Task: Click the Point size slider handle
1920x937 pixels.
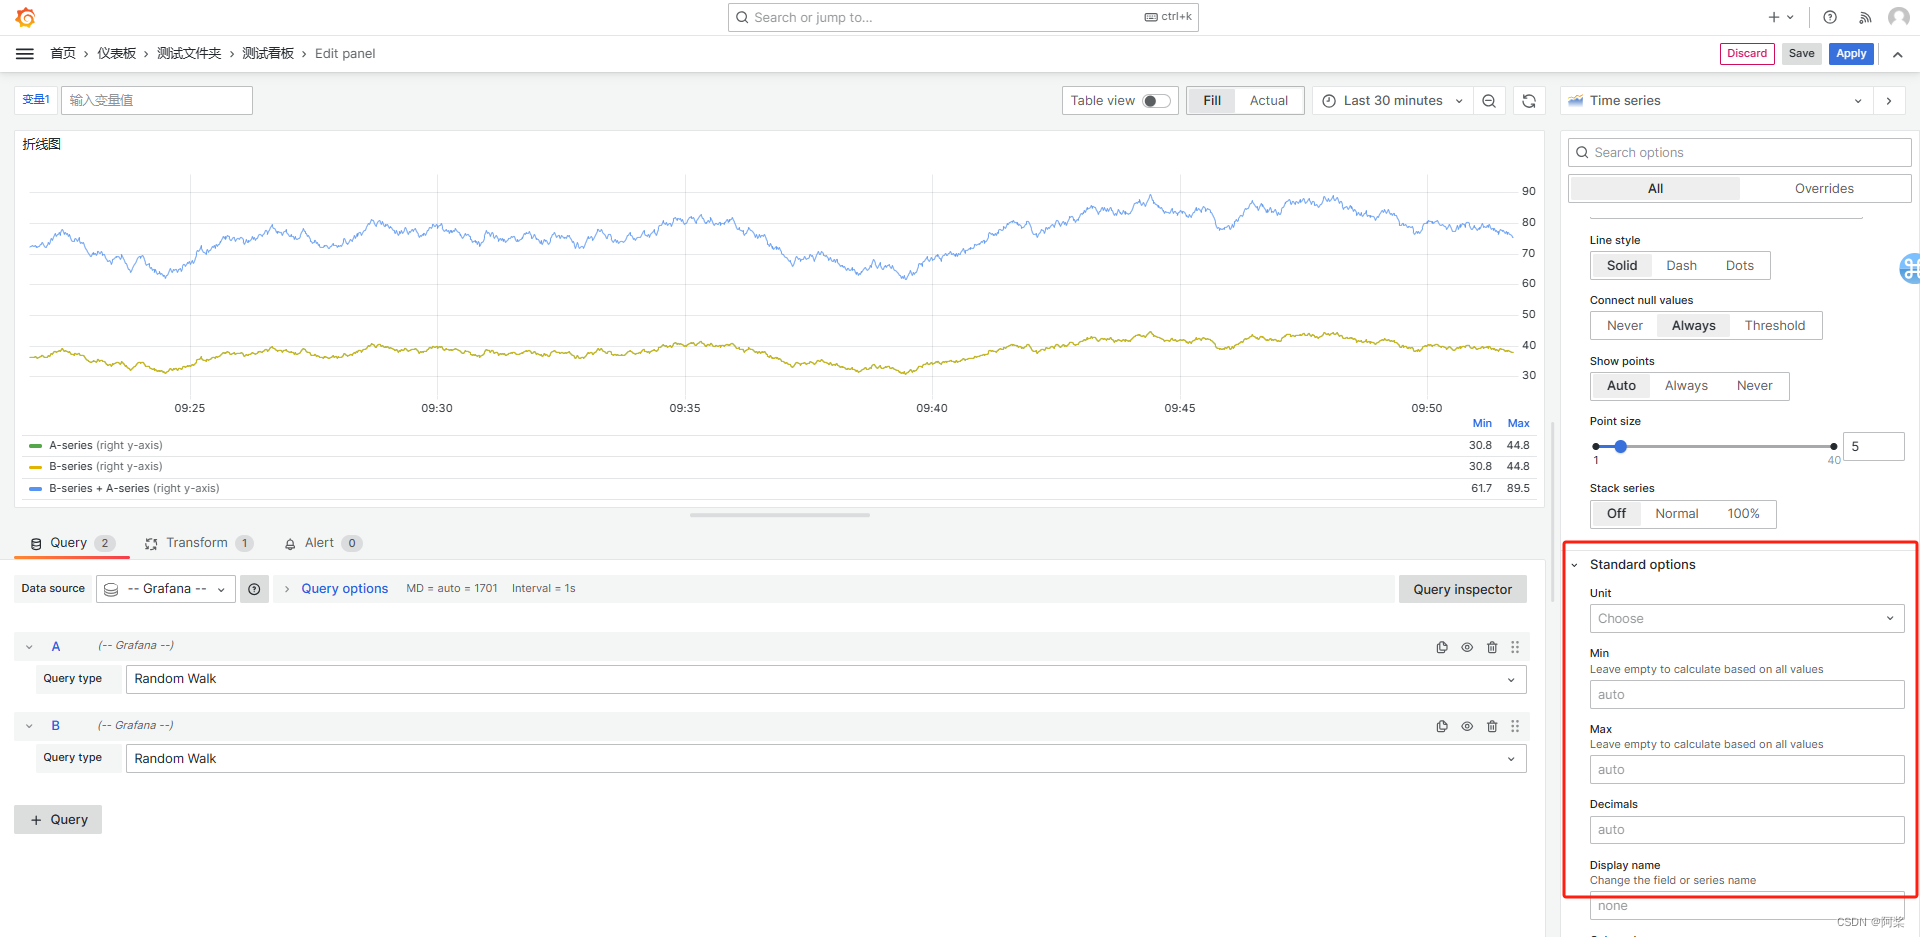Action: click(x=1620, y=447)
